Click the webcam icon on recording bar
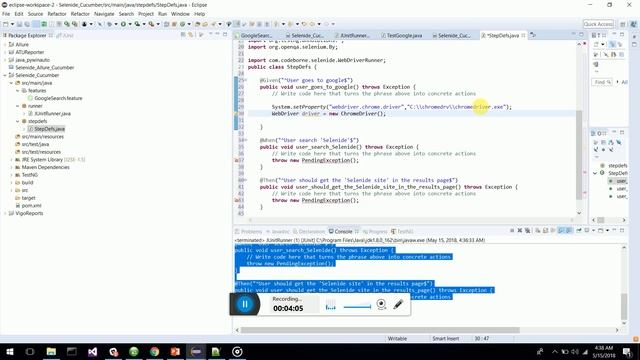Image resolution: width=640 pixels, height=360 pixels. [381, 304]
